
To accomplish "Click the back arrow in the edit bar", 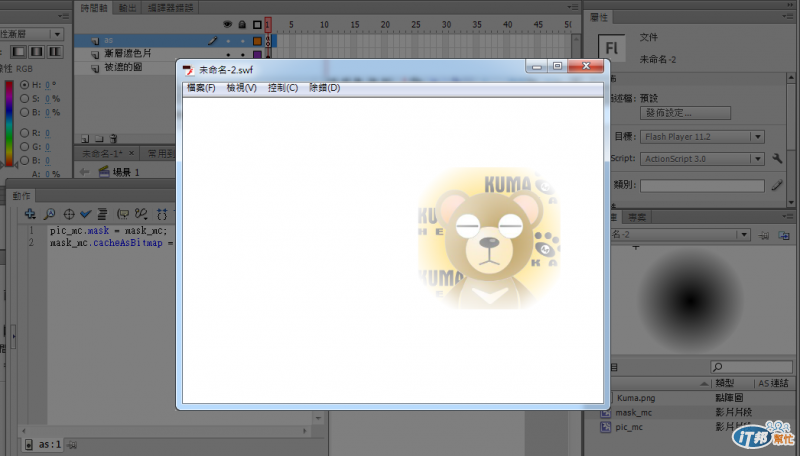I will click(x=85, y=172).
